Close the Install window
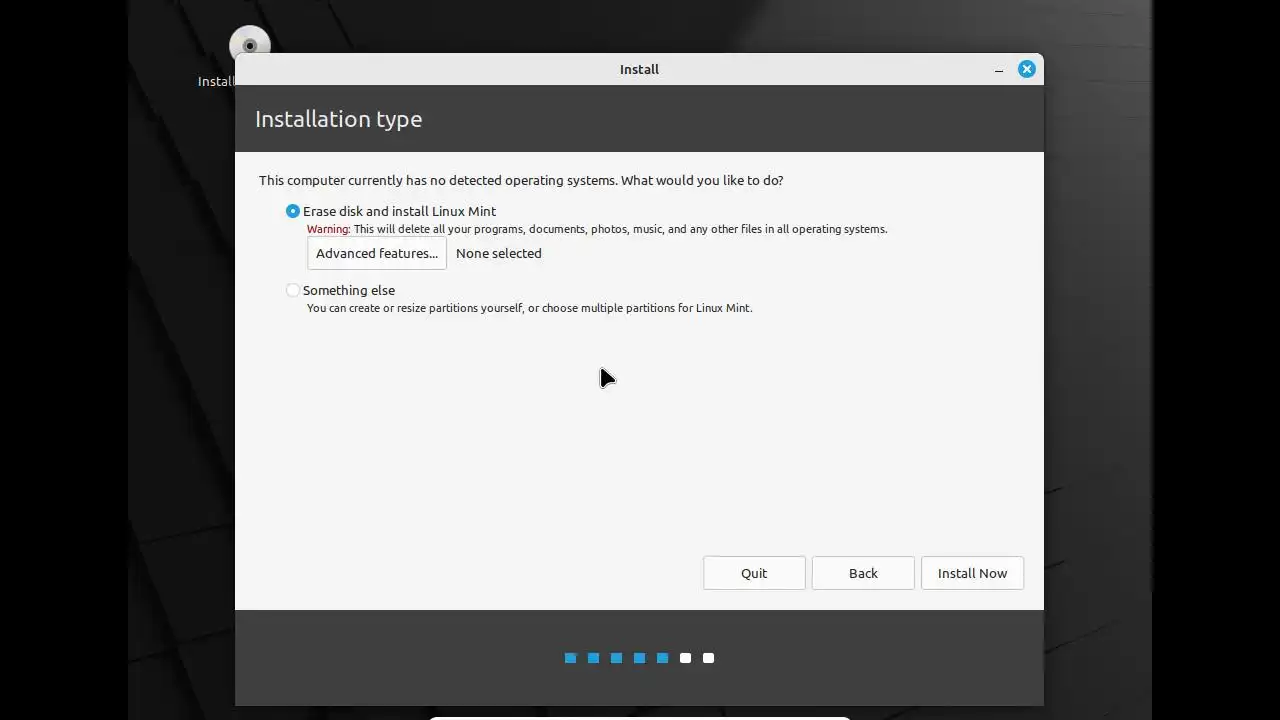 pyautogui.click(x=1026, y=69)
